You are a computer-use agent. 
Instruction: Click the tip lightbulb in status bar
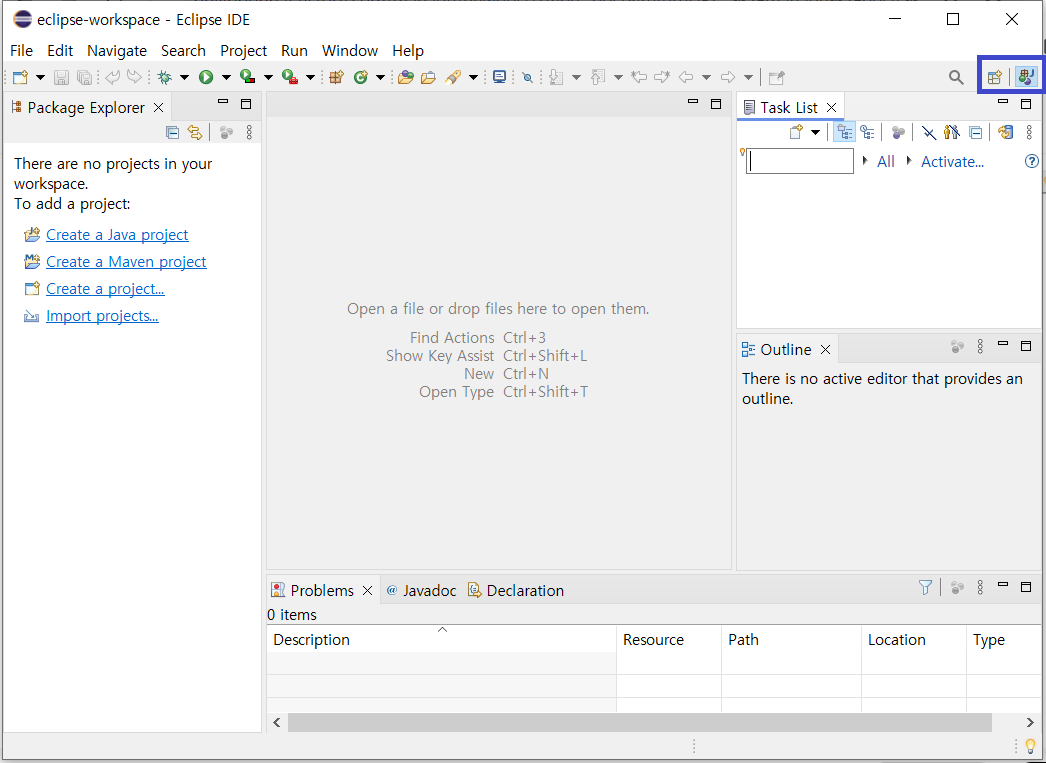pos(1030,746)
